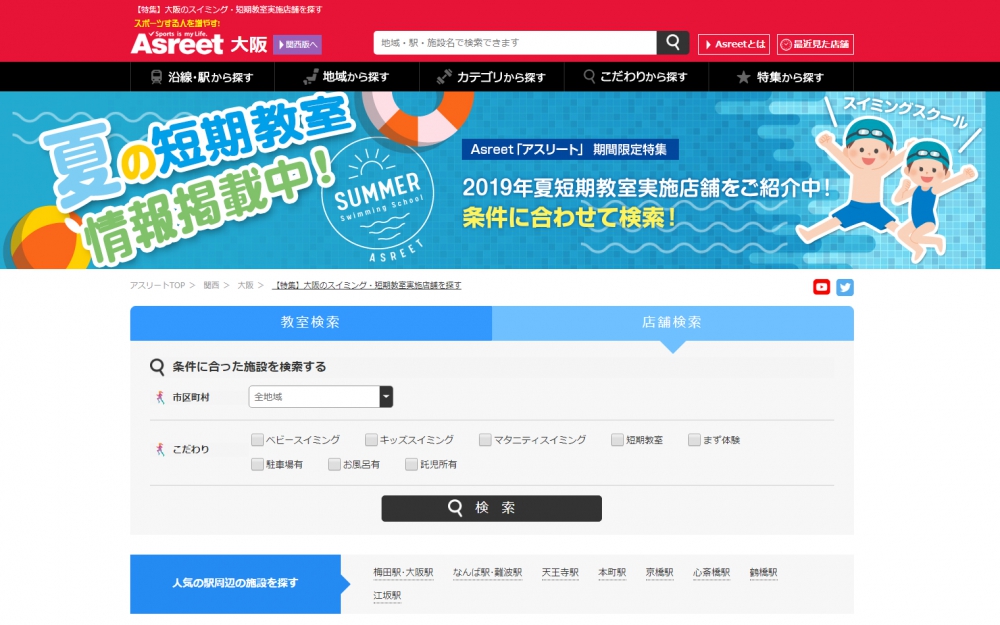This screenshot has height=625, width=1000.
Task: Click the なんば駅・難波駅 link
Action: pyautogui.click(x=487, y=573)
